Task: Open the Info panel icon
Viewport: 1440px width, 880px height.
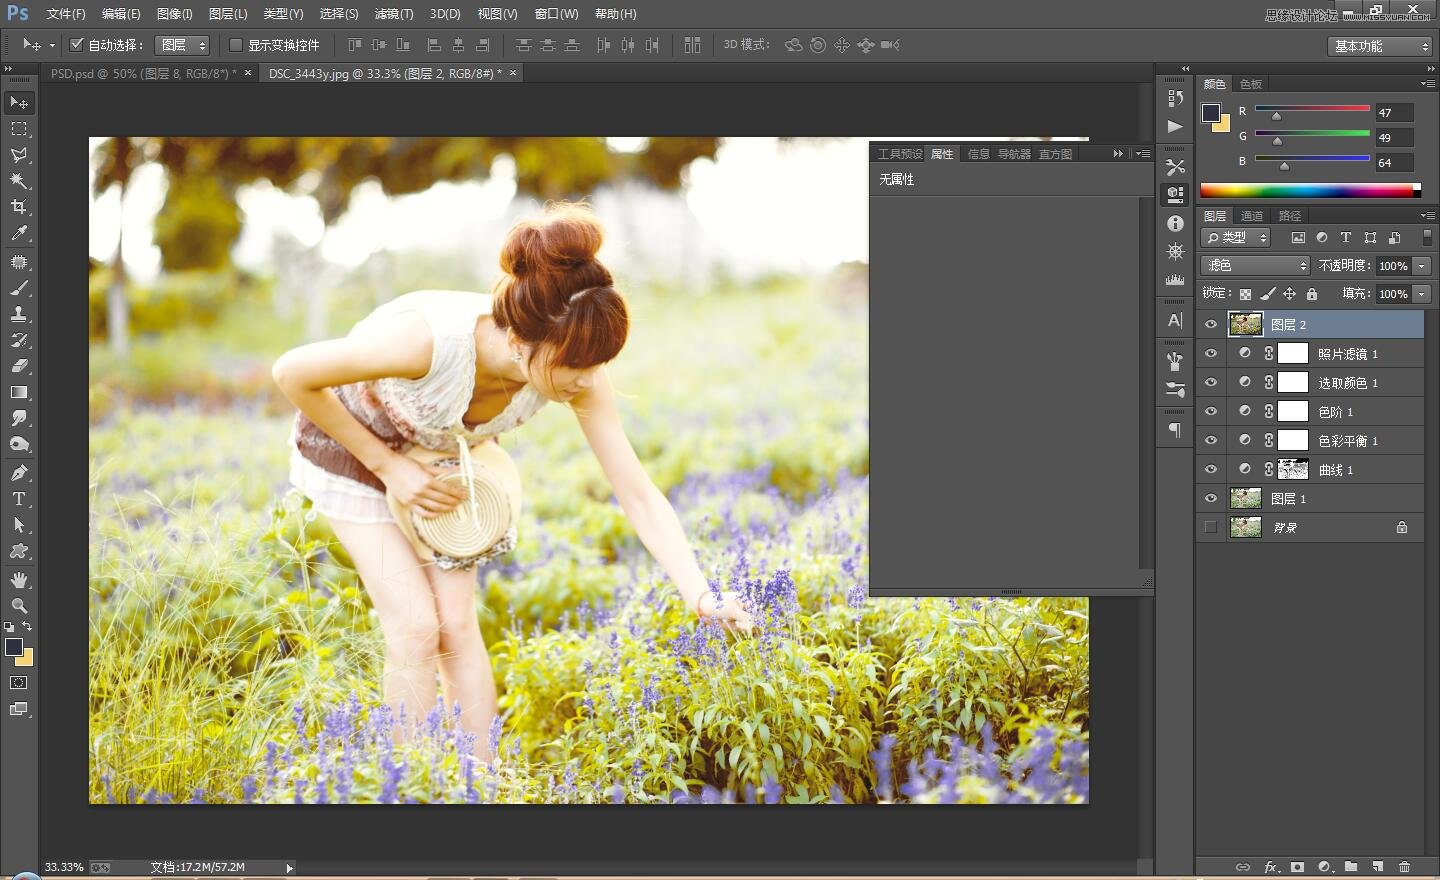Action: tap(1175, 223)
